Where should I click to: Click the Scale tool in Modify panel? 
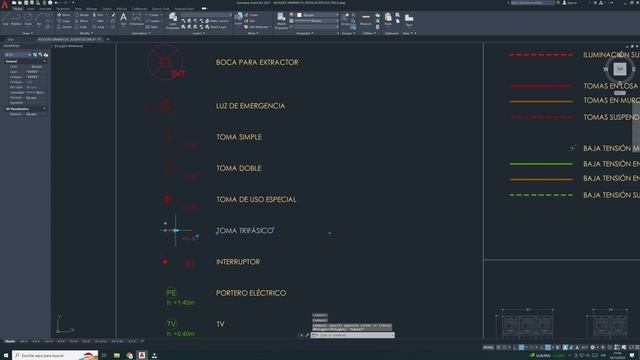tap(81, 27)
